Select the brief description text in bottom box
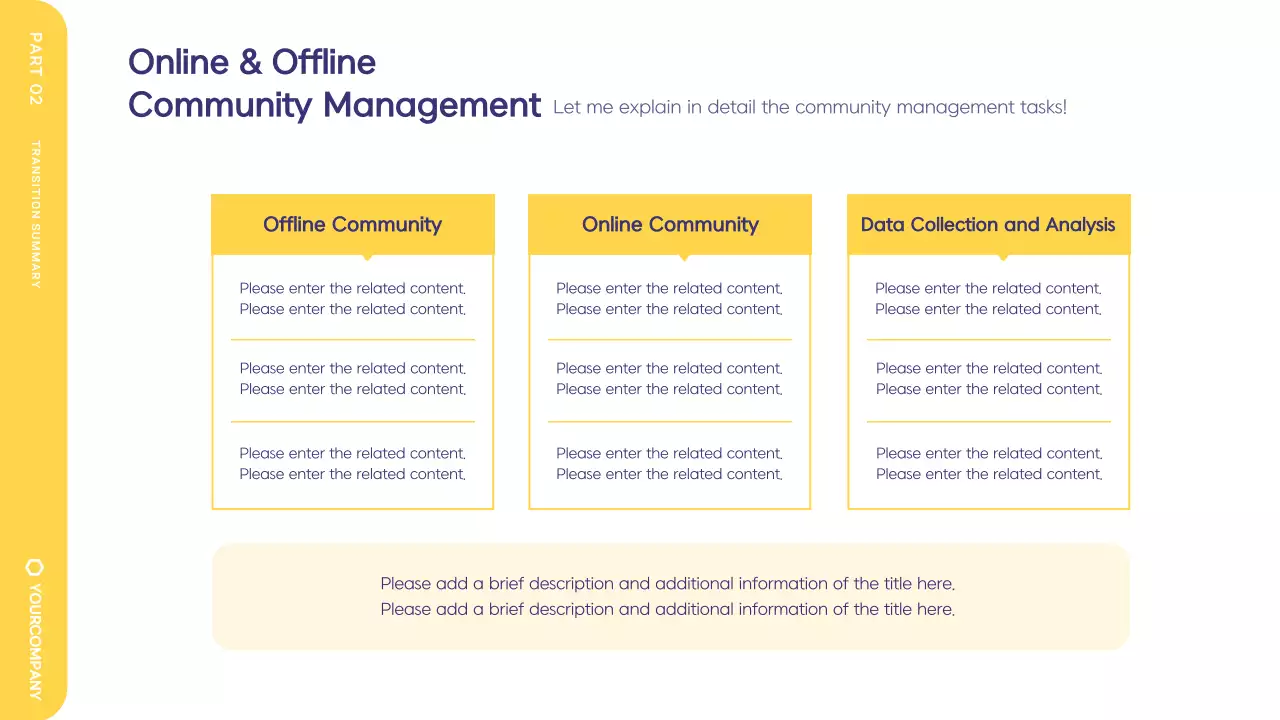 tap(667, 596)
